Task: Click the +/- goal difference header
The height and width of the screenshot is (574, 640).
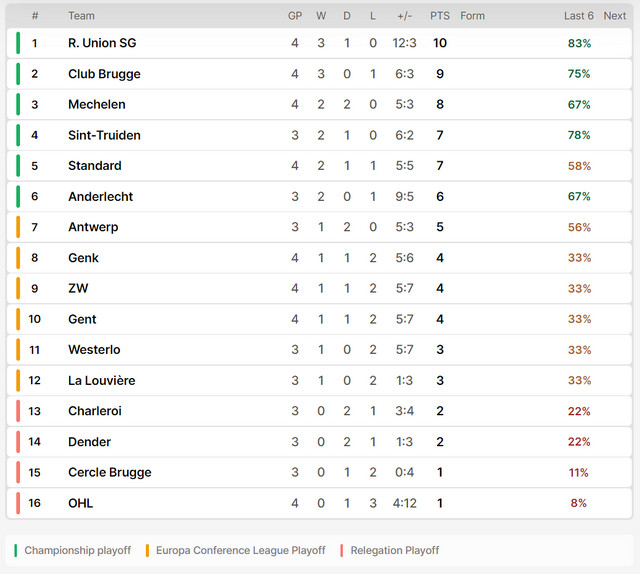Action: click(404, 16)
